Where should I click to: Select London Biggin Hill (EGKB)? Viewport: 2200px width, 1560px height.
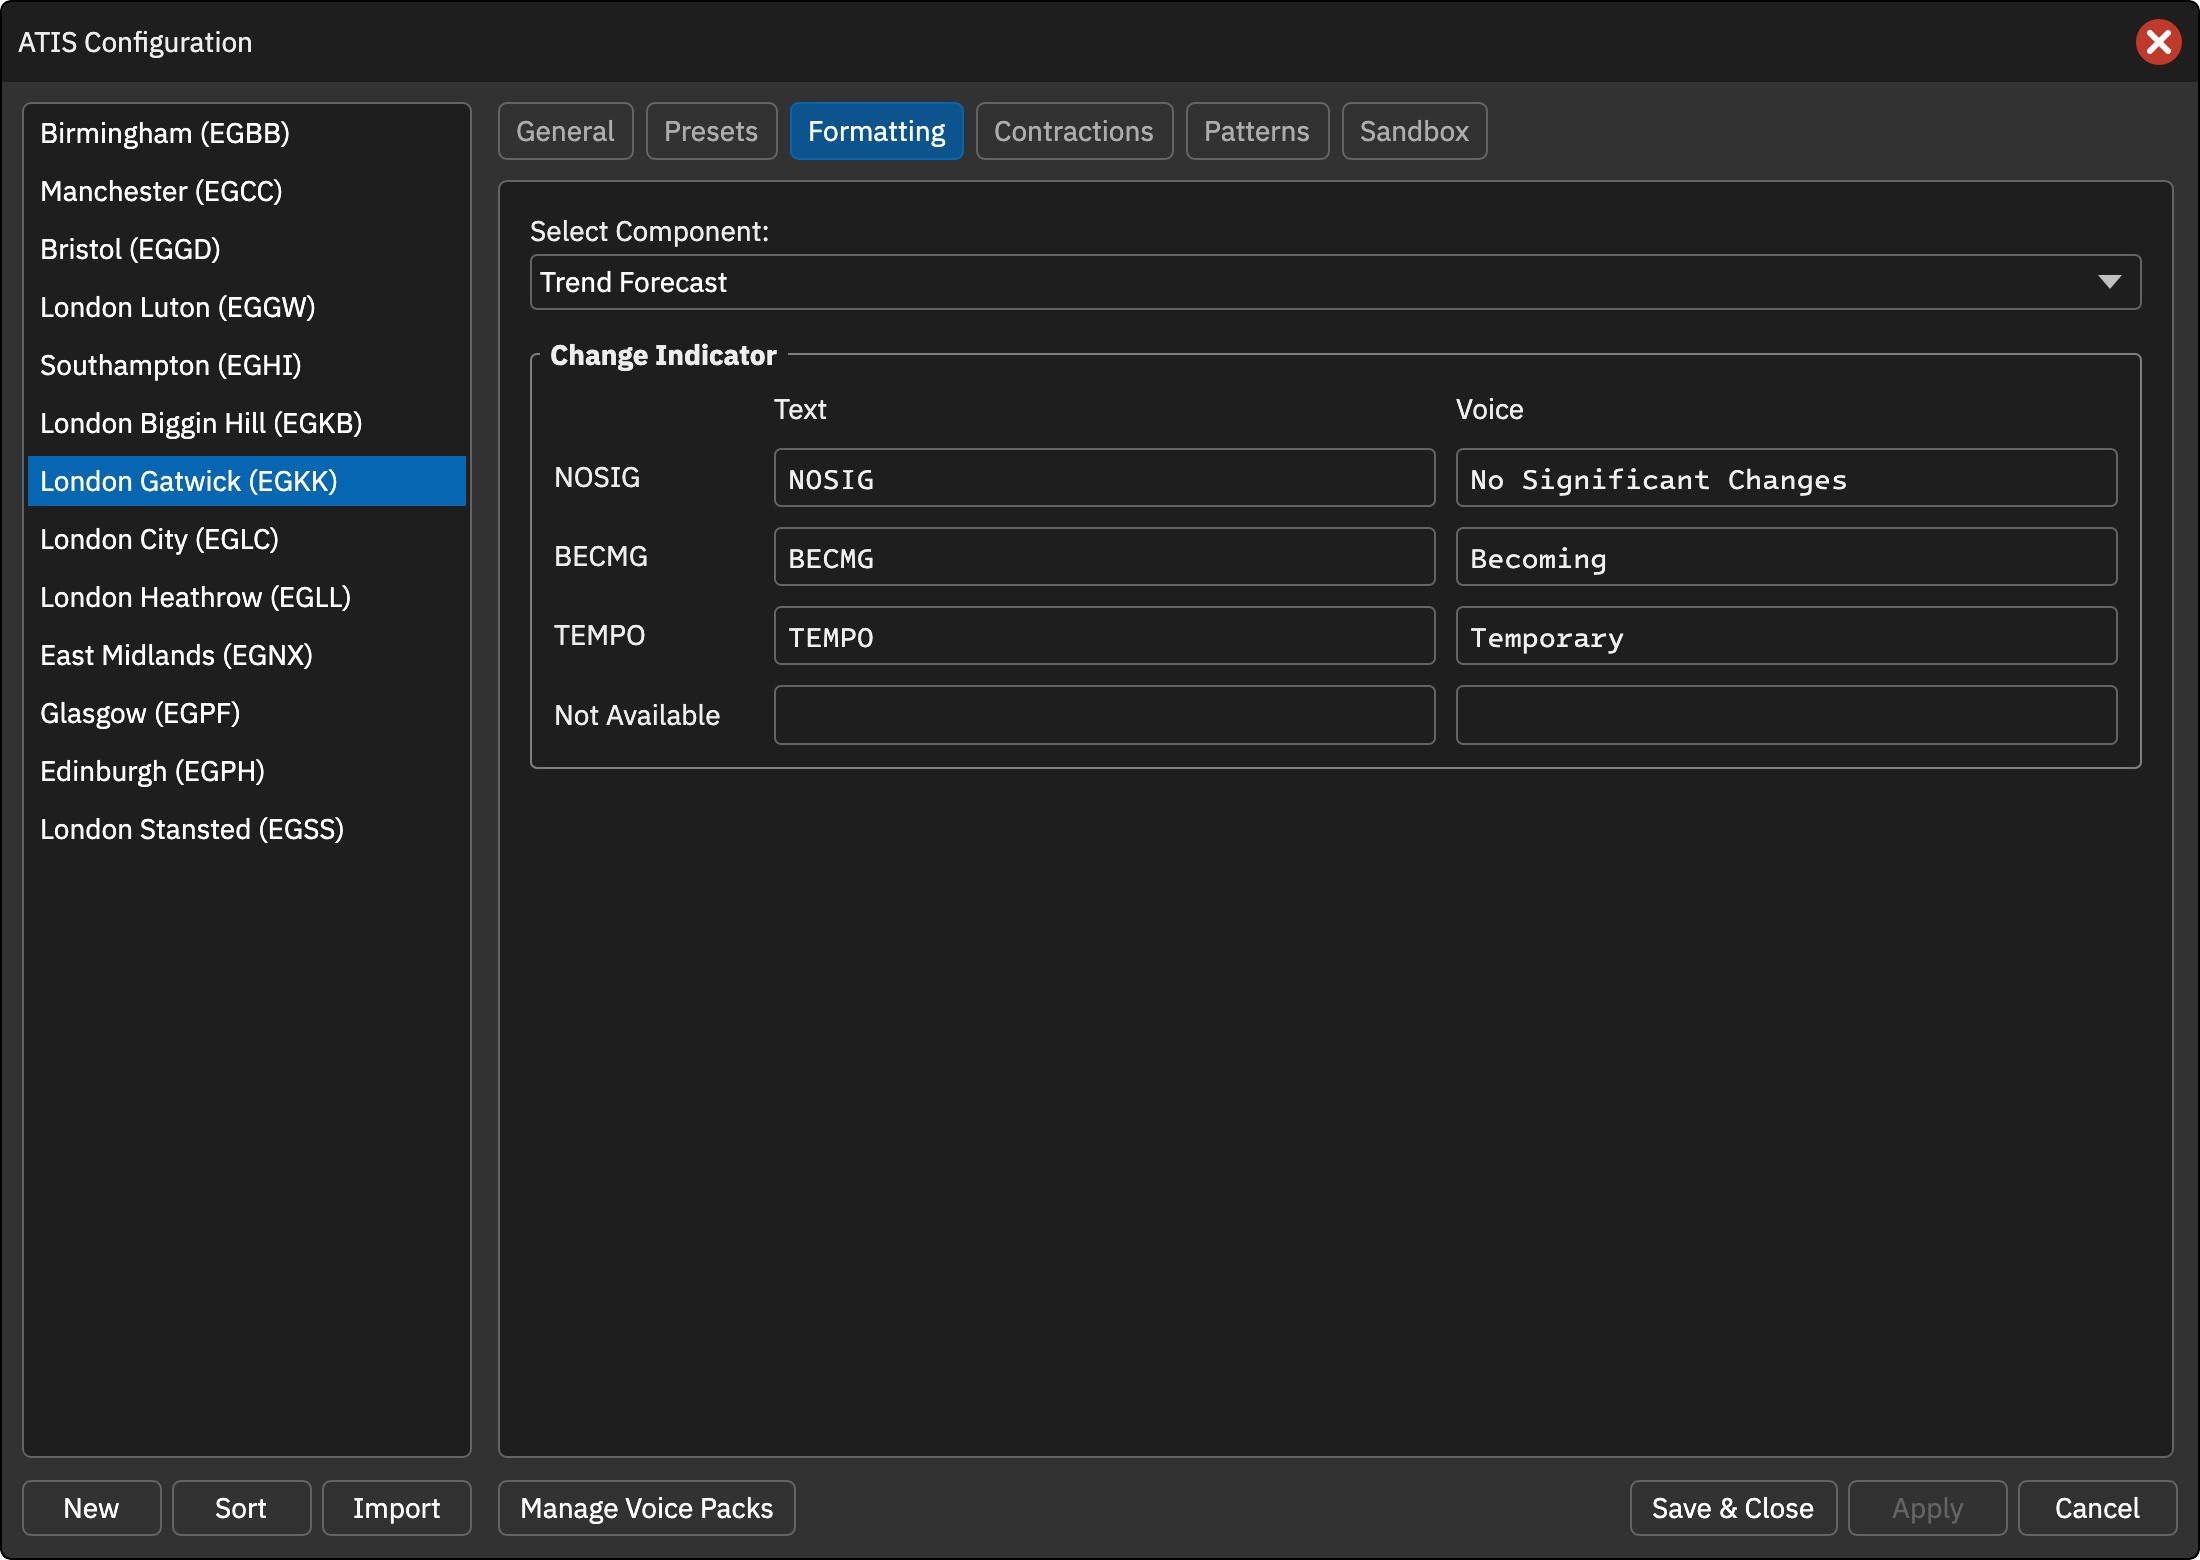(x=247, y=423)
